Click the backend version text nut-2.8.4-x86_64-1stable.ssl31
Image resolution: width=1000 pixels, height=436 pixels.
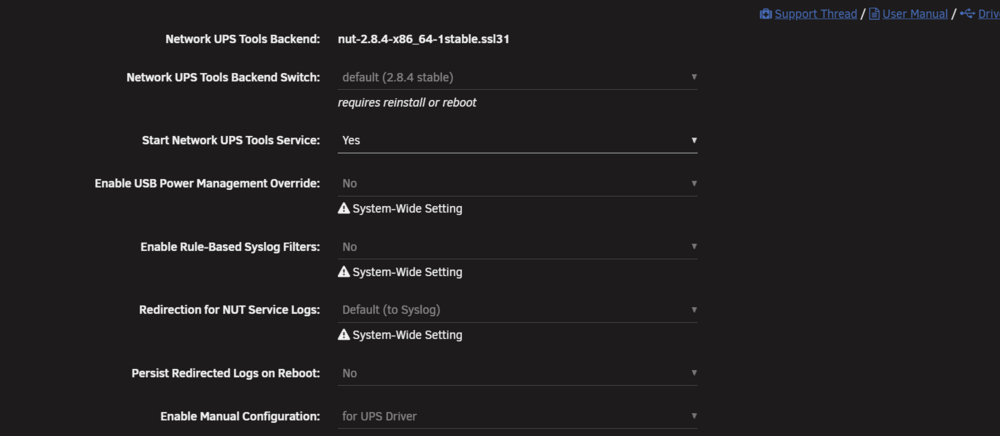coord(423,39)
